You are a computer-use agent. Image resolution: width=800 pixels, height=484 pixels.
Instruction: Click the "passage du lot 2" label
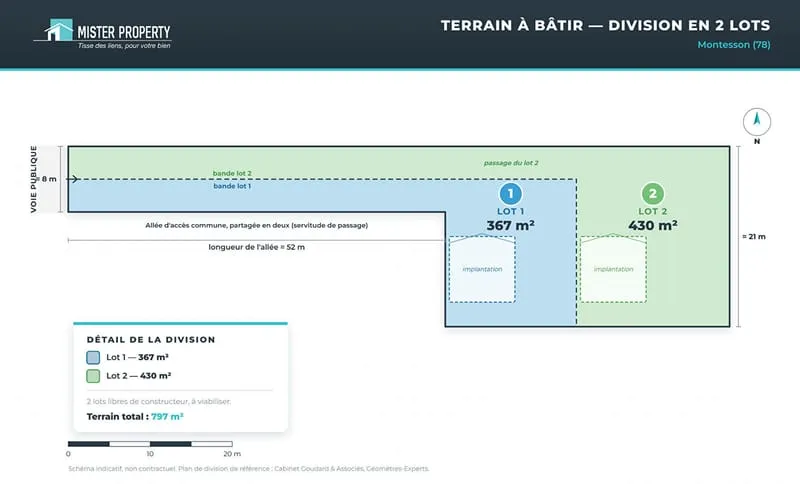click(511, 163)
